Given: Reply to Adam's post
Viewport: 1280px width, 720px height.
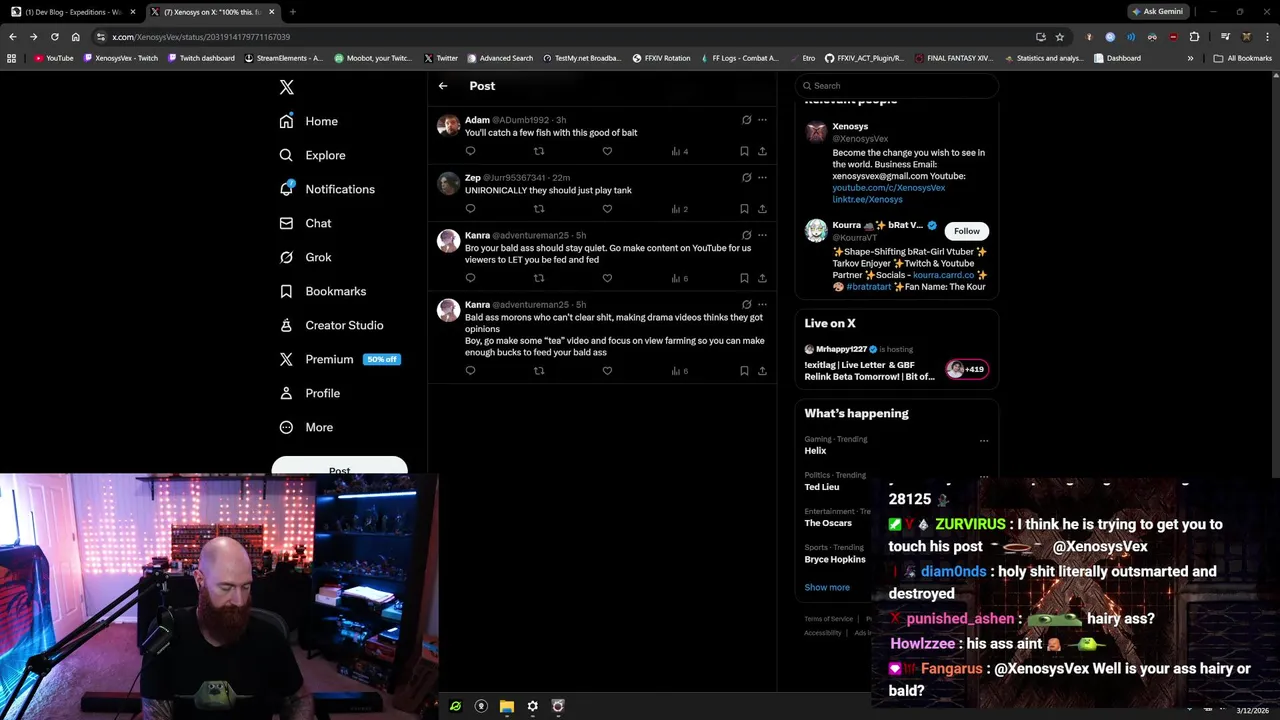Looking at the screenshot, I should 470,151.
